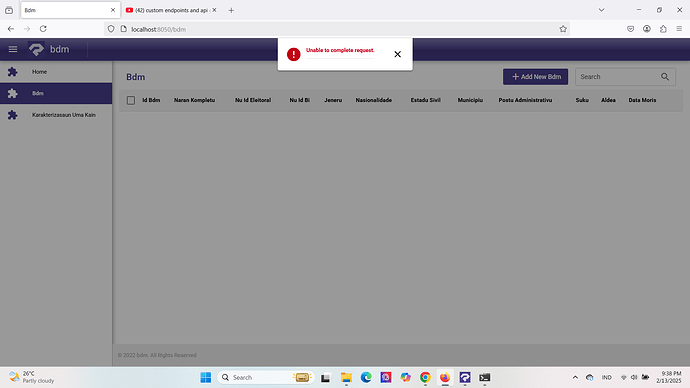Focus the Search input field
690x388 pixels.
pyautogui.click(x=618, y=77)
